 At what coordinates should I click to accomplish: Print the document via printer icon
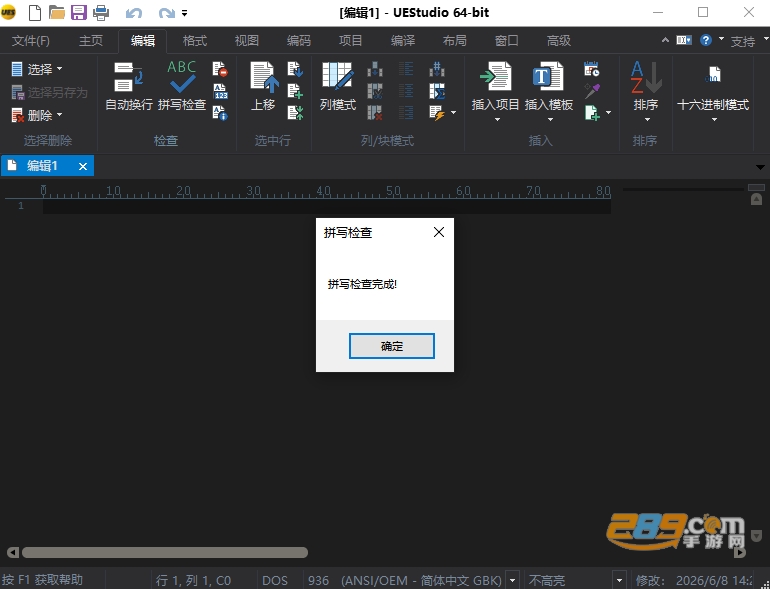[x=101, y=12]
